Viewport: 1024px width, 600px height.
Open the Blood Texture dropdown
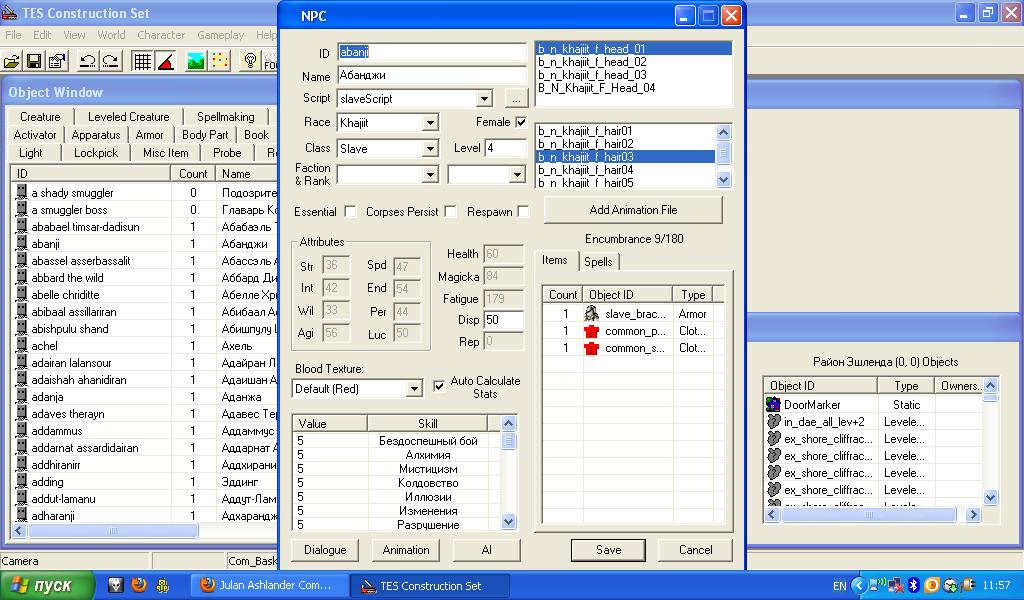click(414, 389)
